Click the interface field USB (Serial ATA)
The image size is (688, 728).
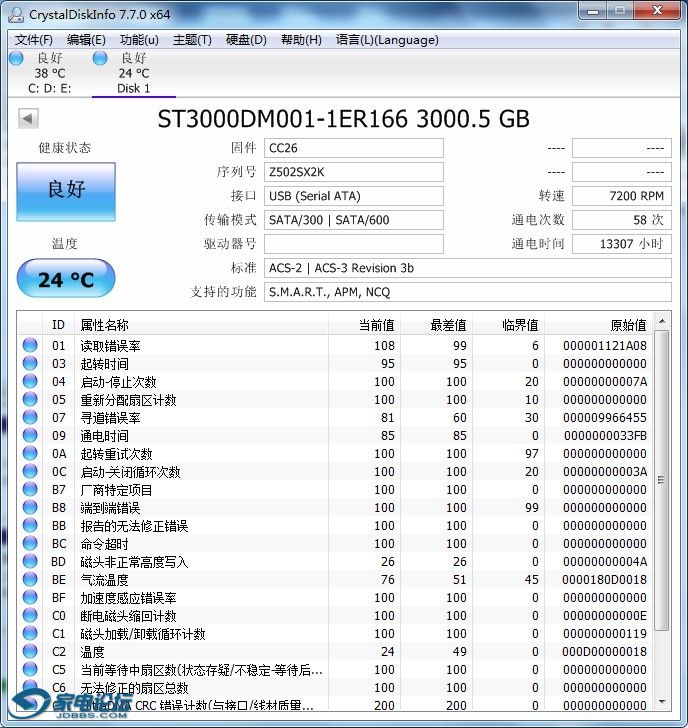354,196
